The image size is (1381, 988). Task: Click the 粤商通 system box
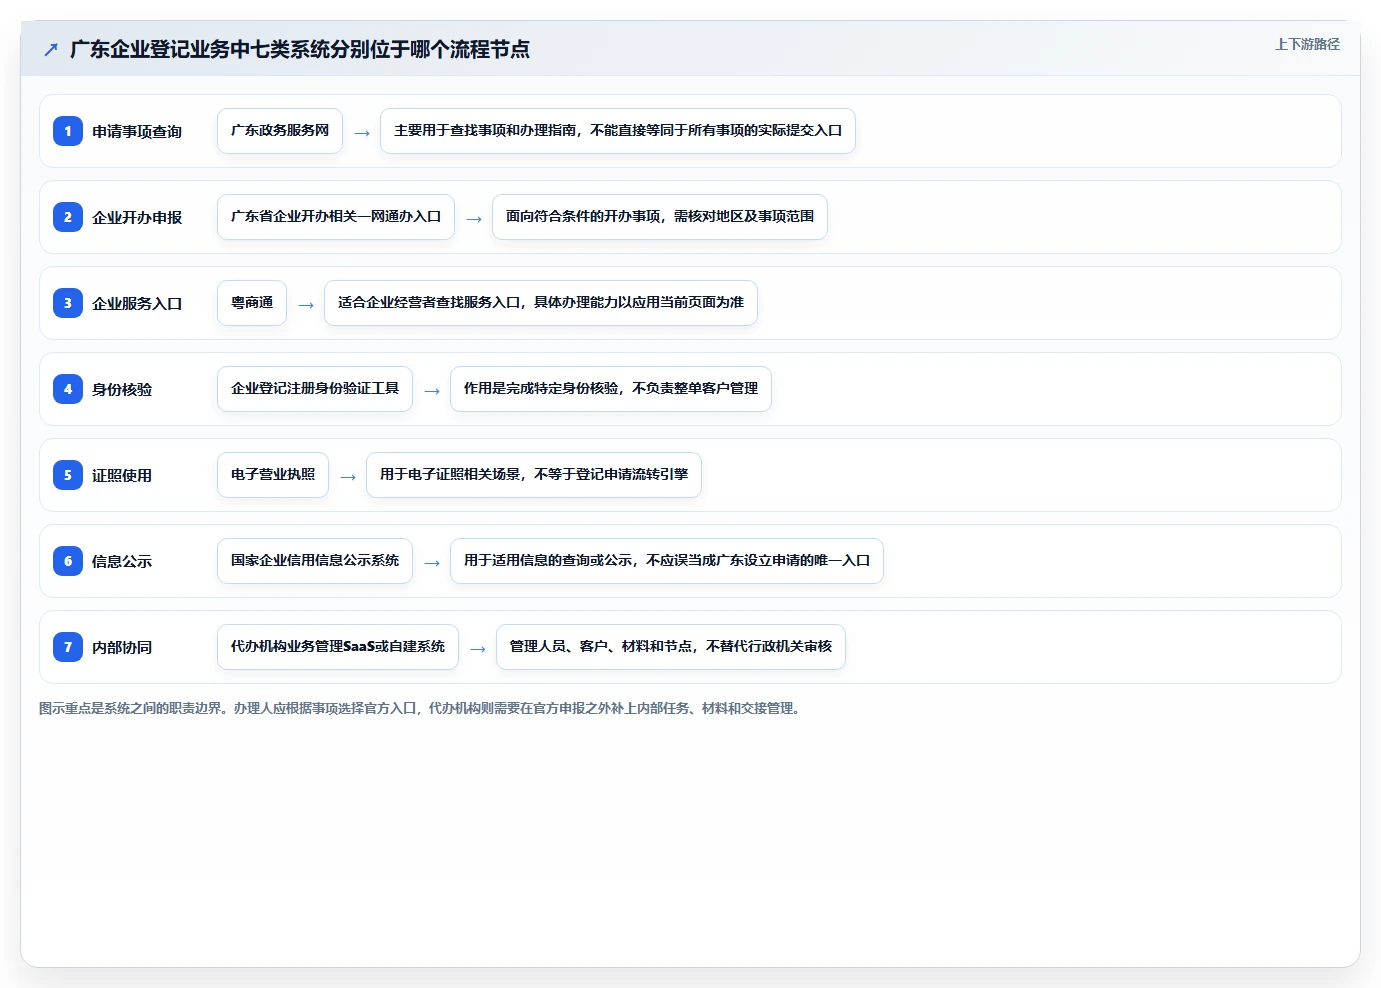pyautogui.click(x=252, y=303)
